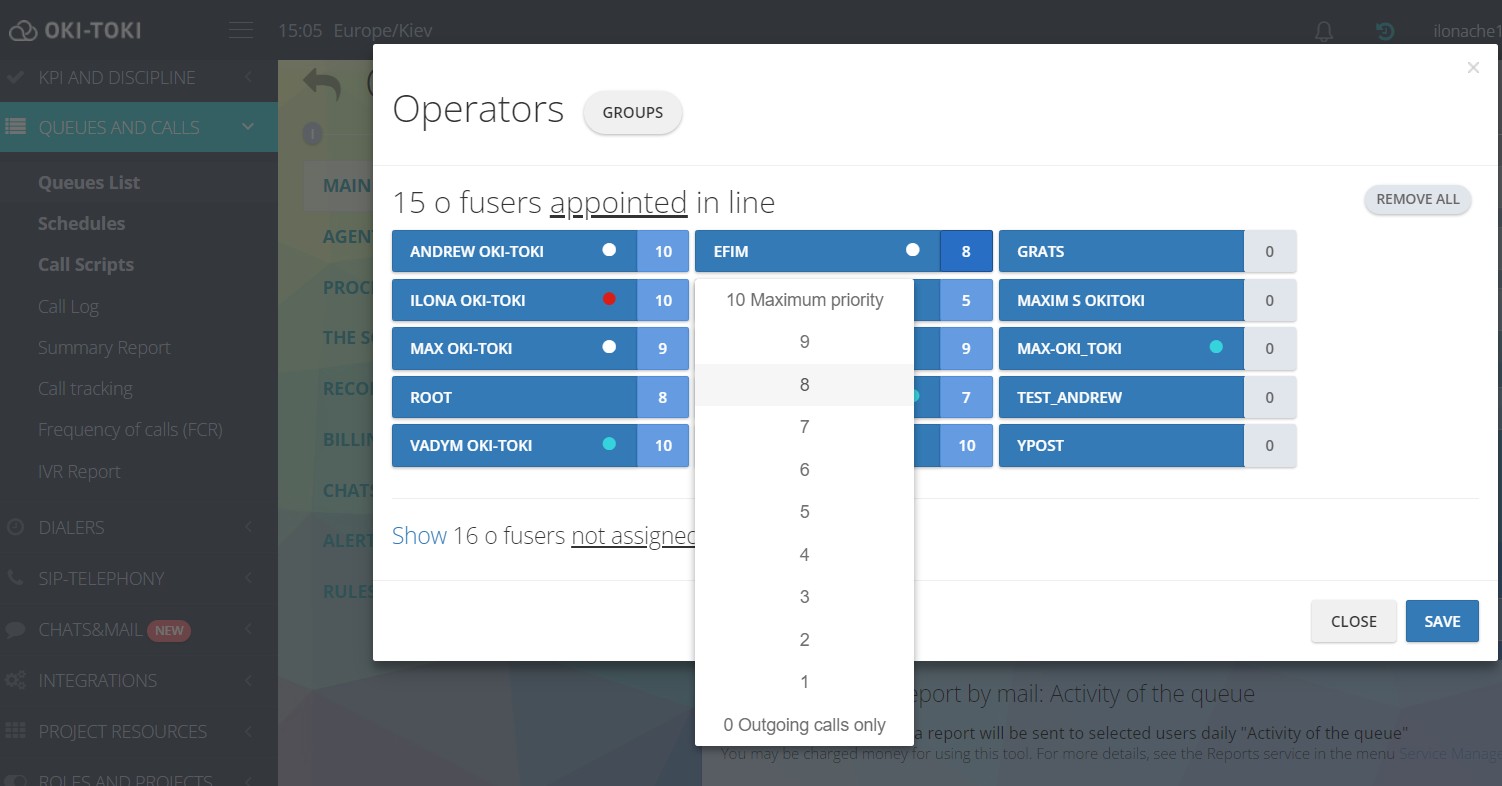Open priority dropdown for Andrew Oki-Toki

click(663, 252)
